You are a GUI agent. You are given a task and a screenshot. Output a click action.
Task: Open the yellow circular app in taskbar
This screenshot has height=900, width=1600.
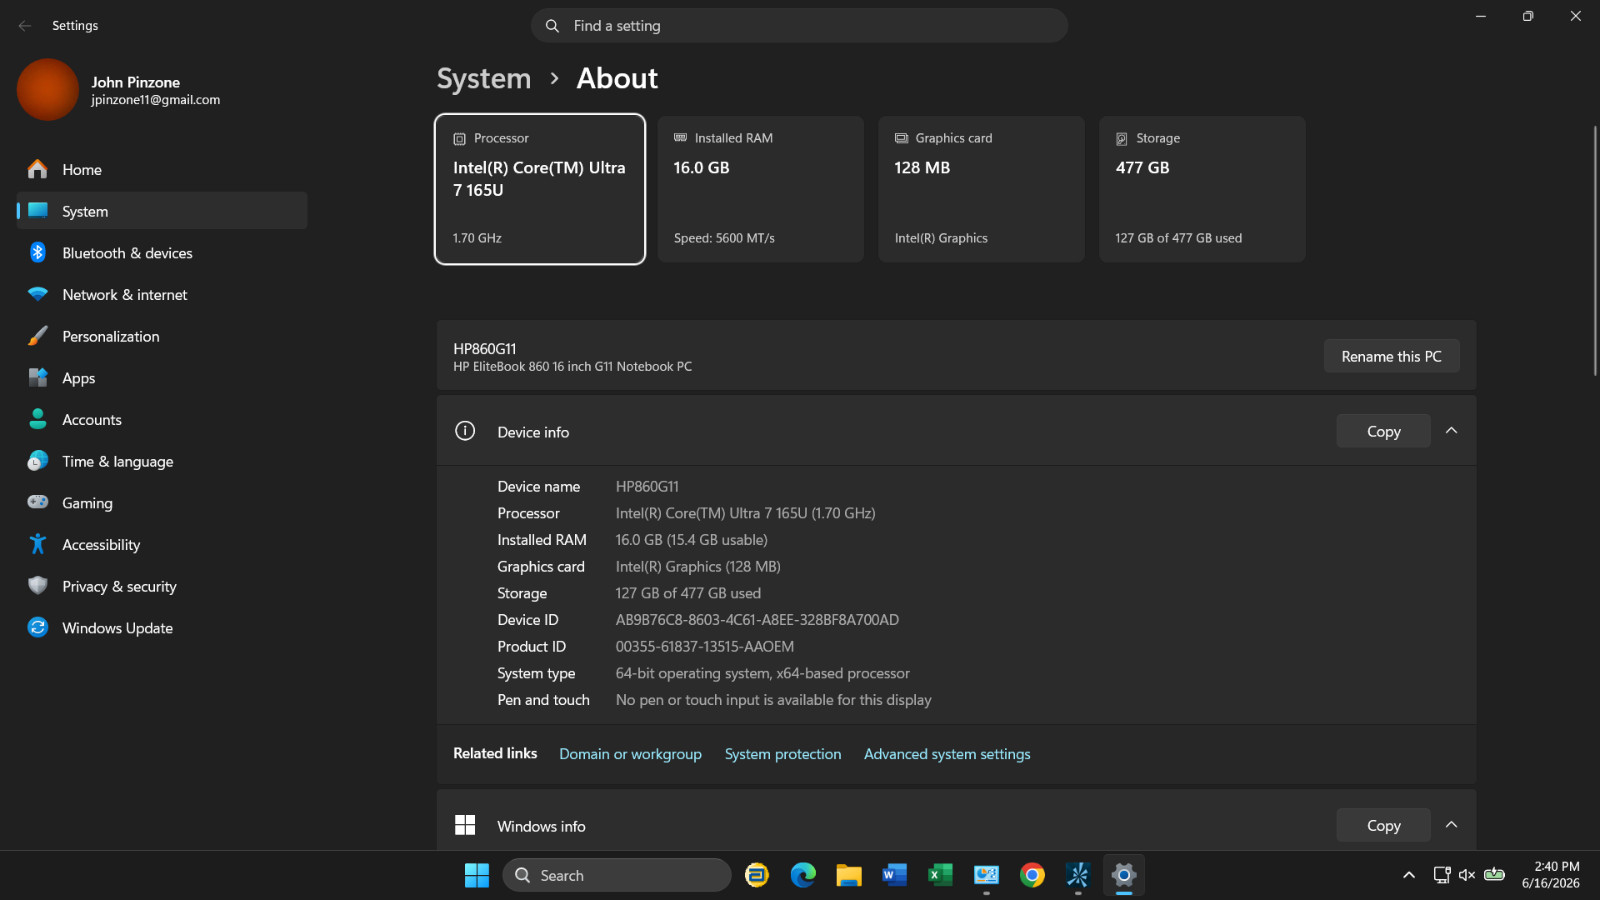click(757, 875)
